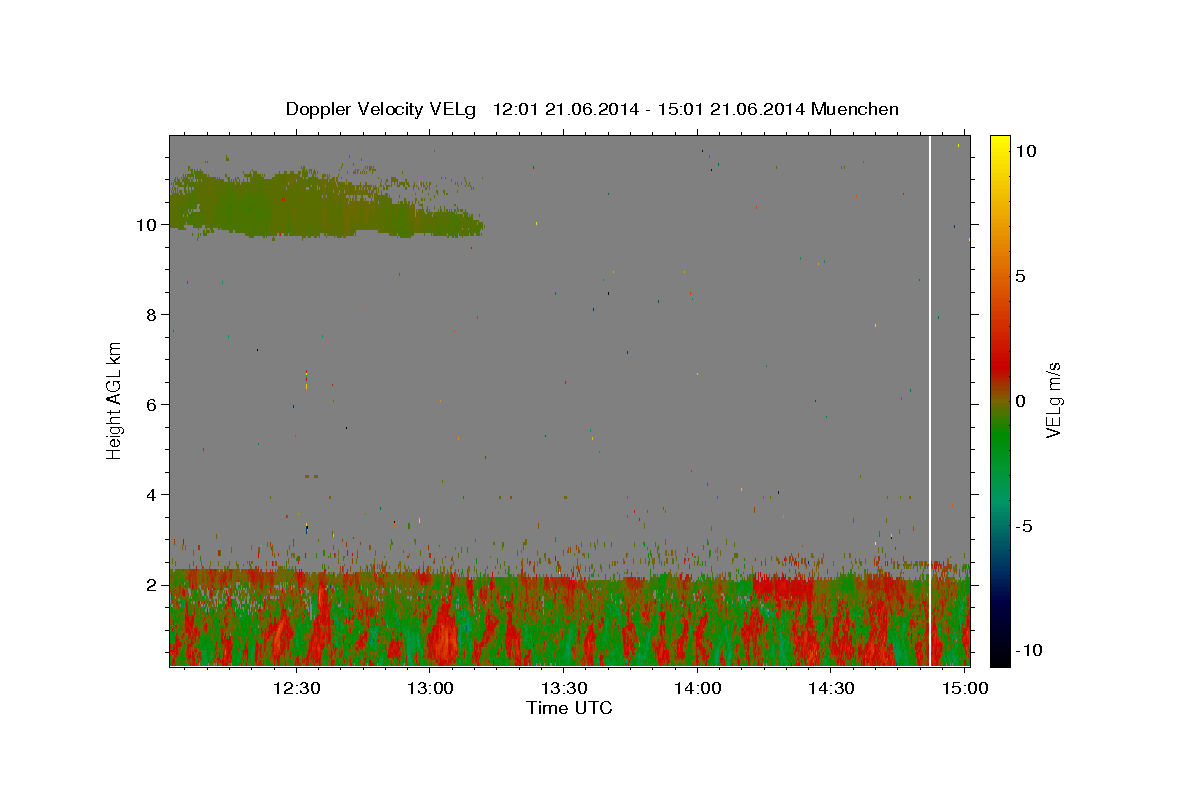Click the height tick label 10 on y-axis
The height and width of the screenshot is (800, 1200).
147,224
